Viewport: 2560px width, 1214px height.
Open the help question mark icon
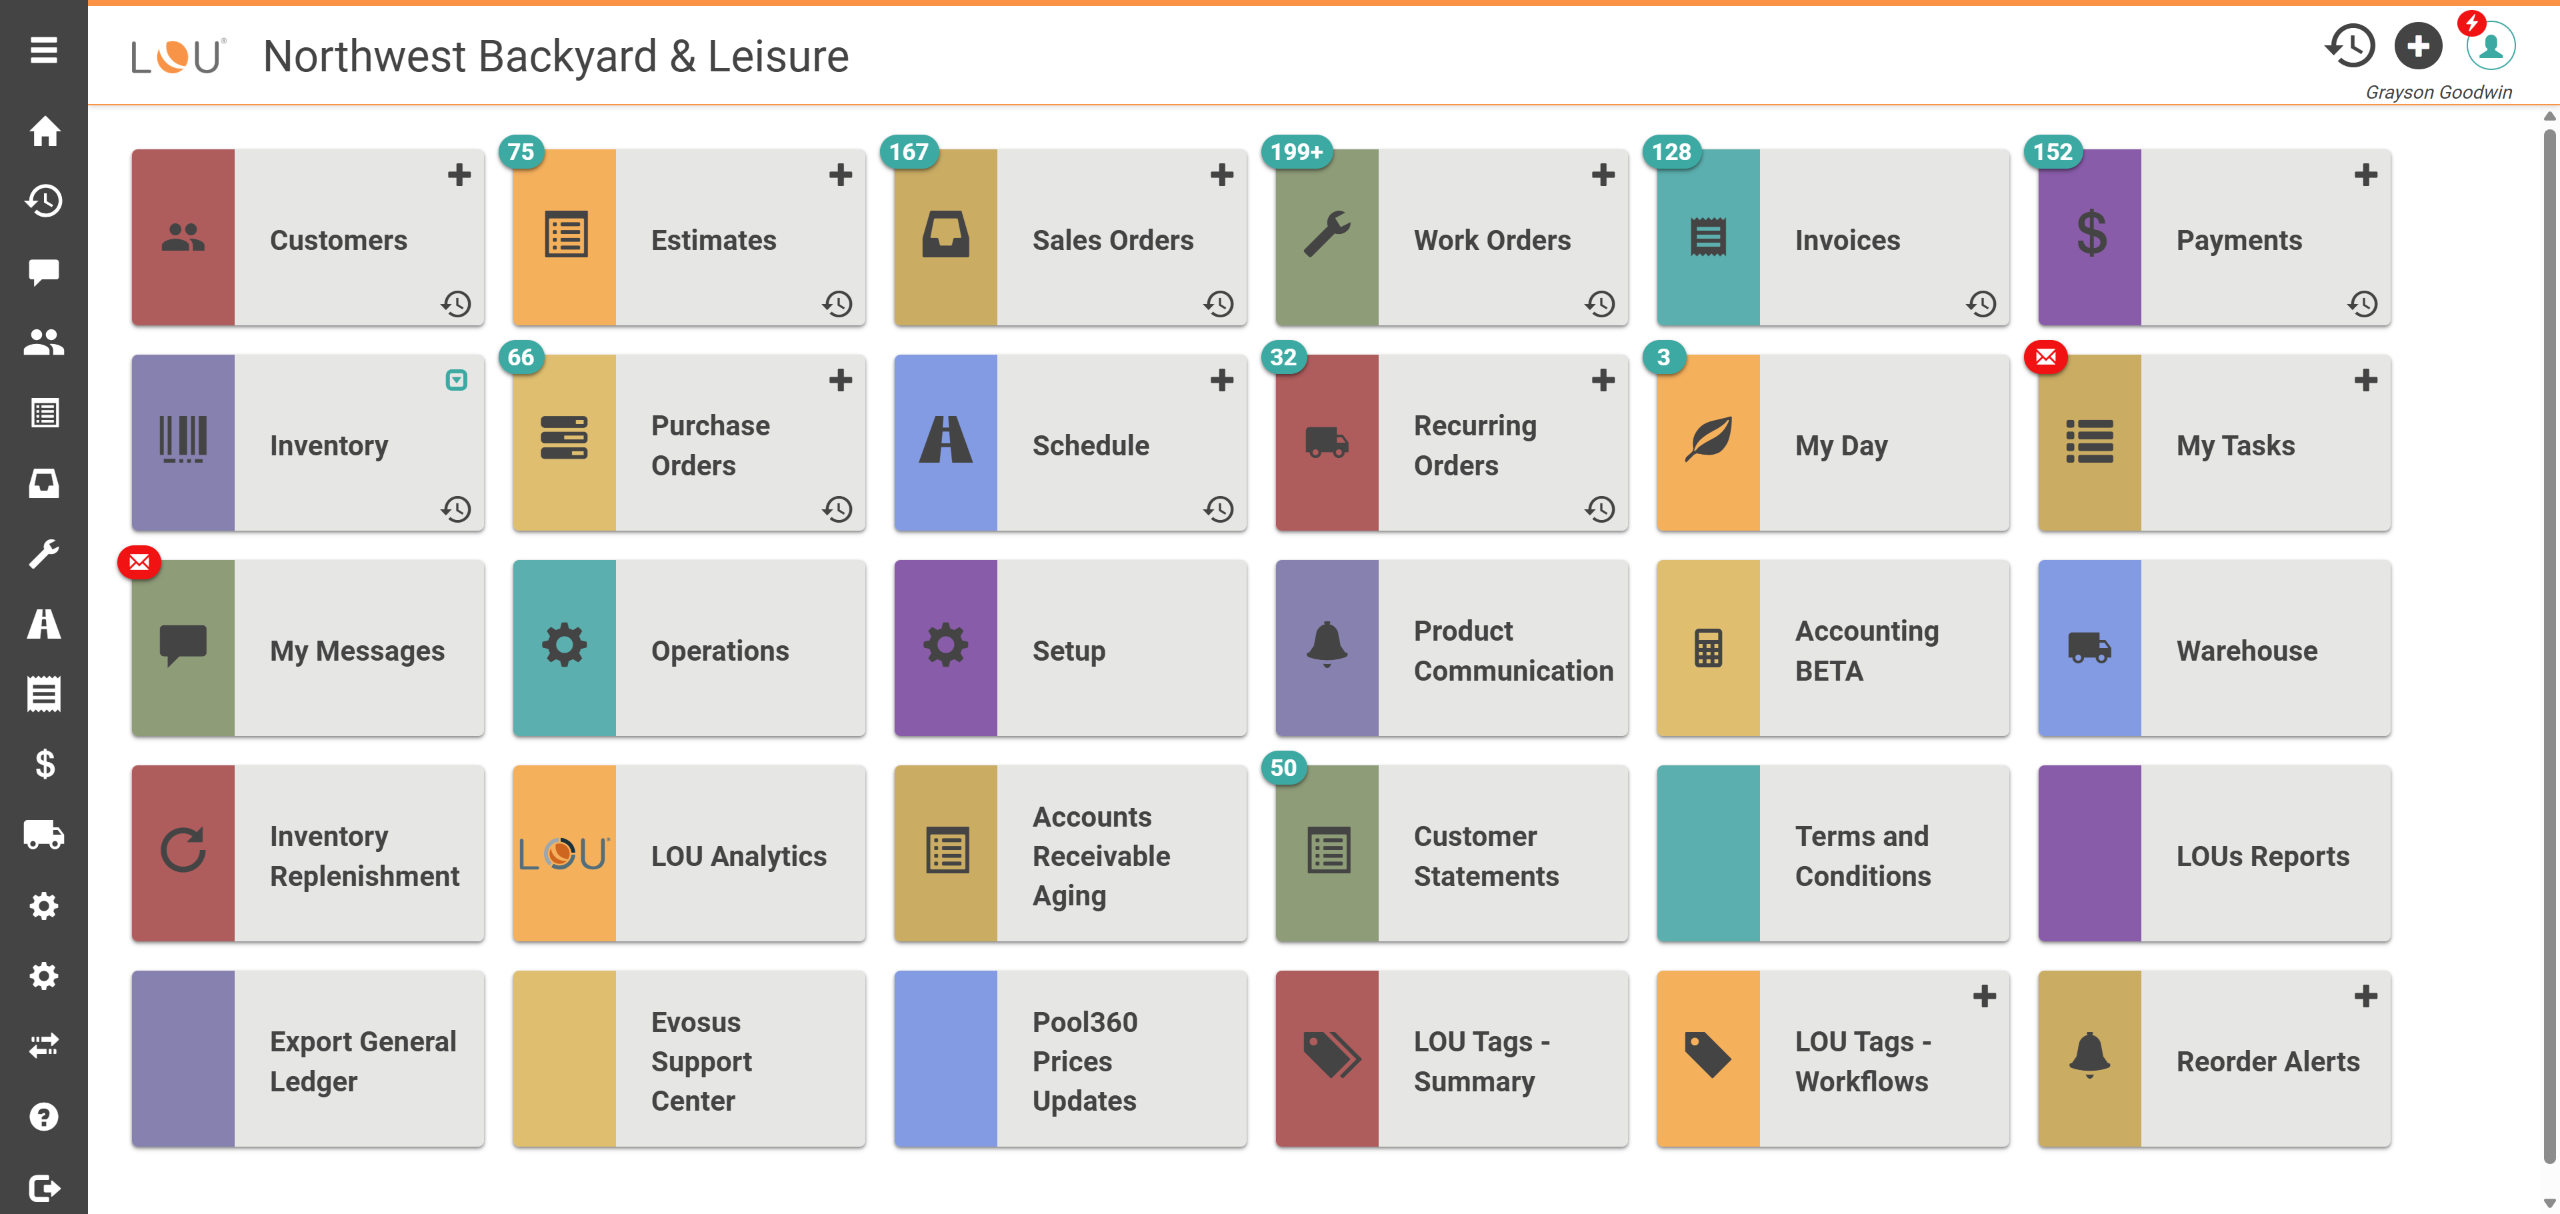(x=43, y=1116)
